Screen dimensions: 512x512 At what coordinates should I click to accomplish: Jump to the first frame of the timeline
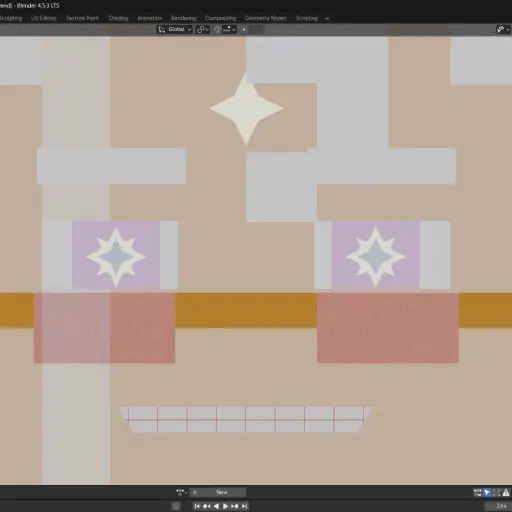[x=197, y=506]
